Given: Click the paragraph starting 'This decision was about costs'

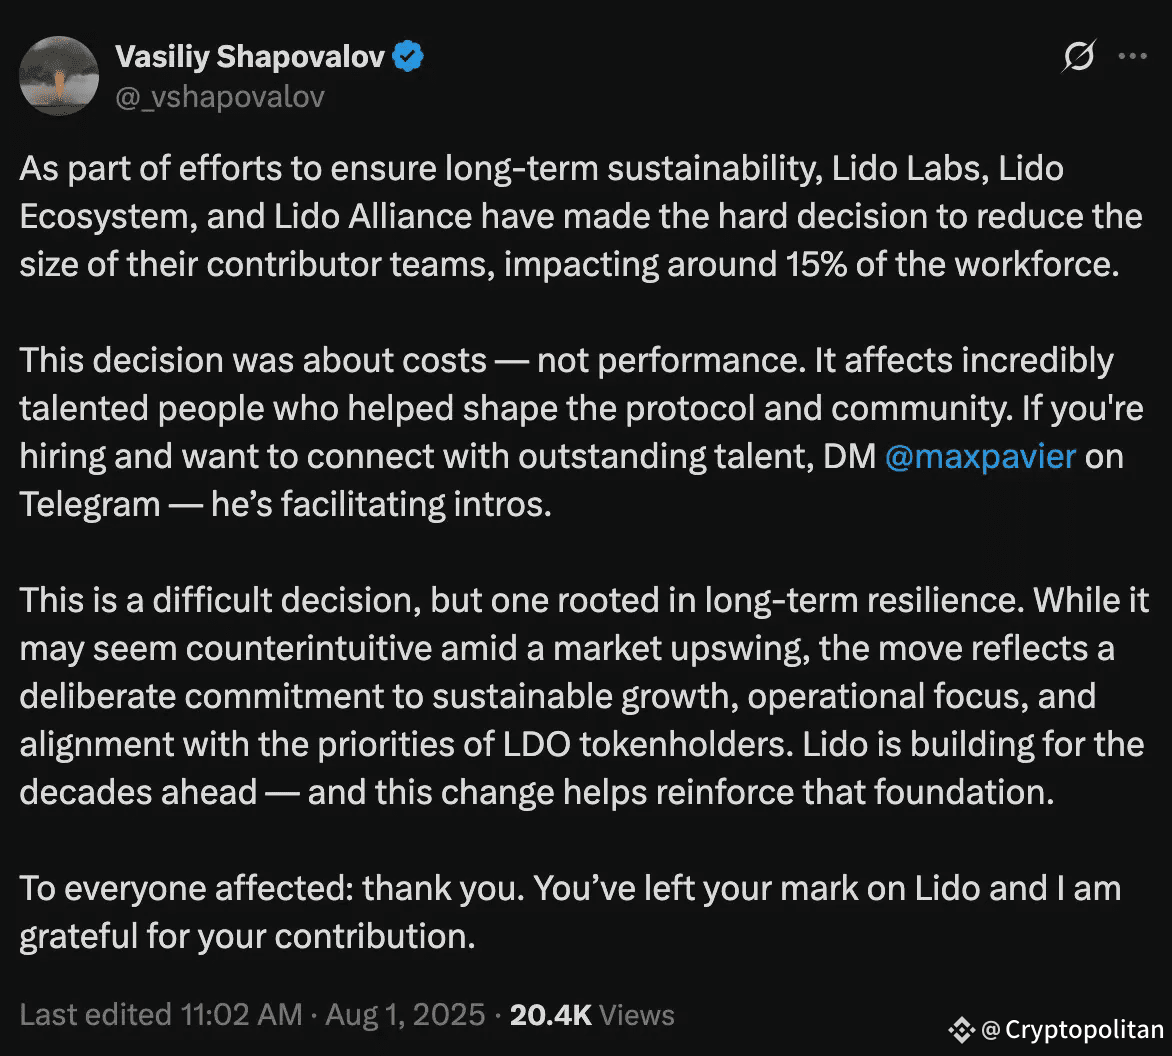Looking at the screenshot, I should tap(581, 433).
